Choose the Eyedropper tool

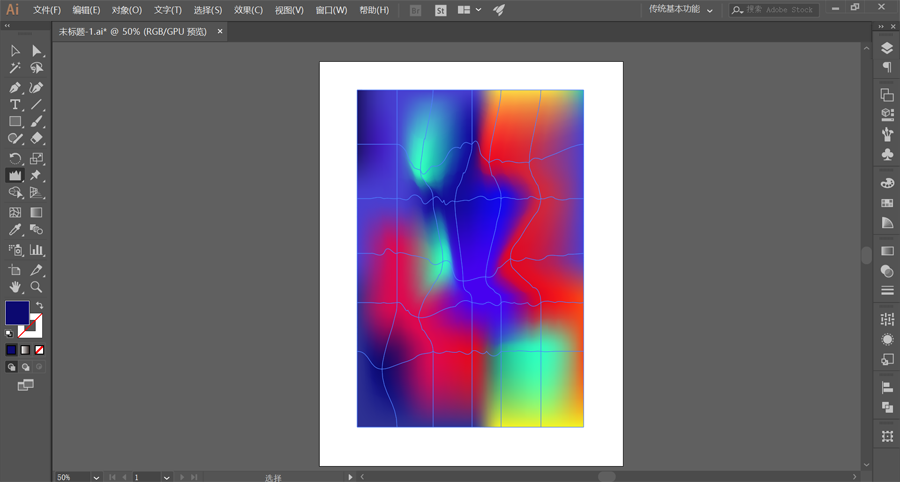coord(15,230)
